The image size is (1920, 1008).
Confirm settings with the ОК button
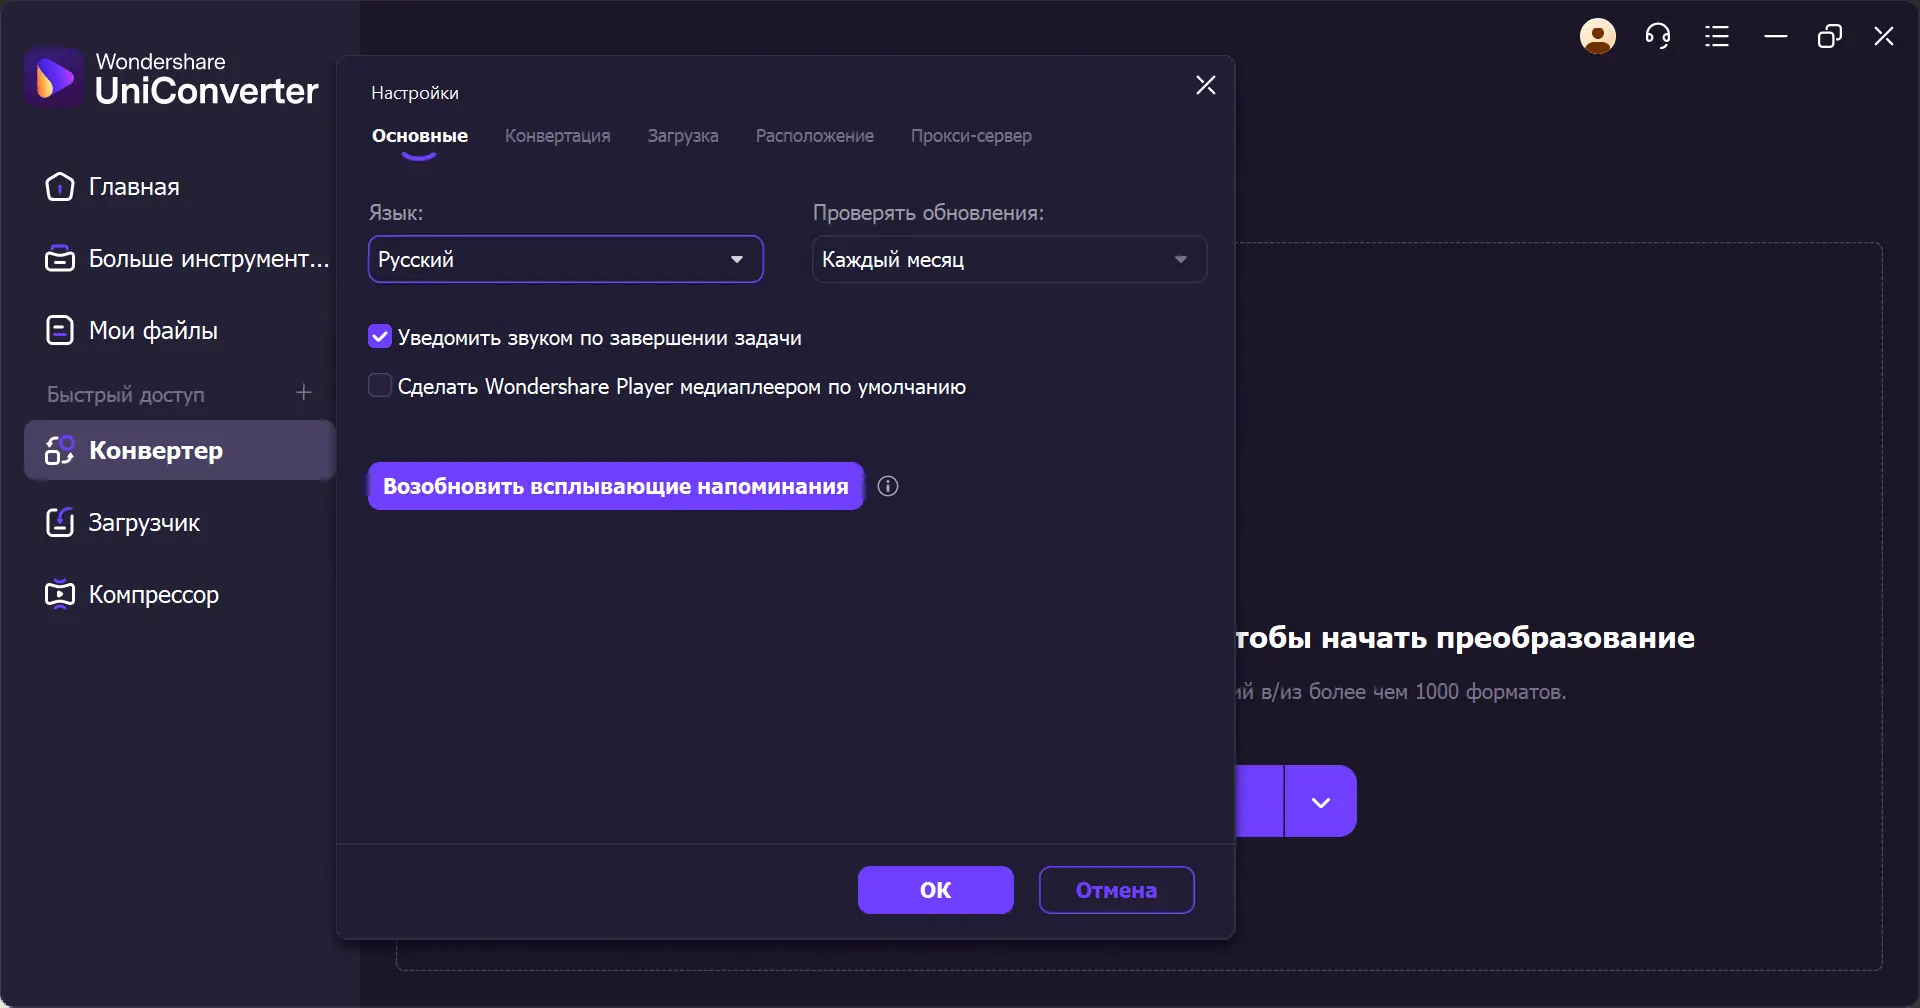point(936,890)
